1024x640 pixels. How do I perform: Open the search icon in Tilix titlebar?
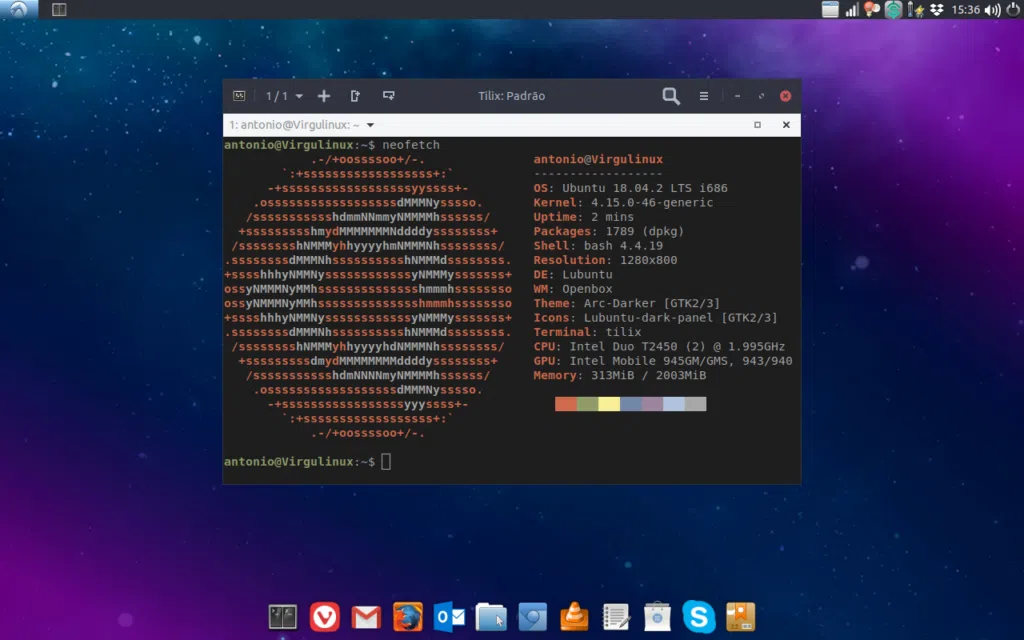coord(670,96)
